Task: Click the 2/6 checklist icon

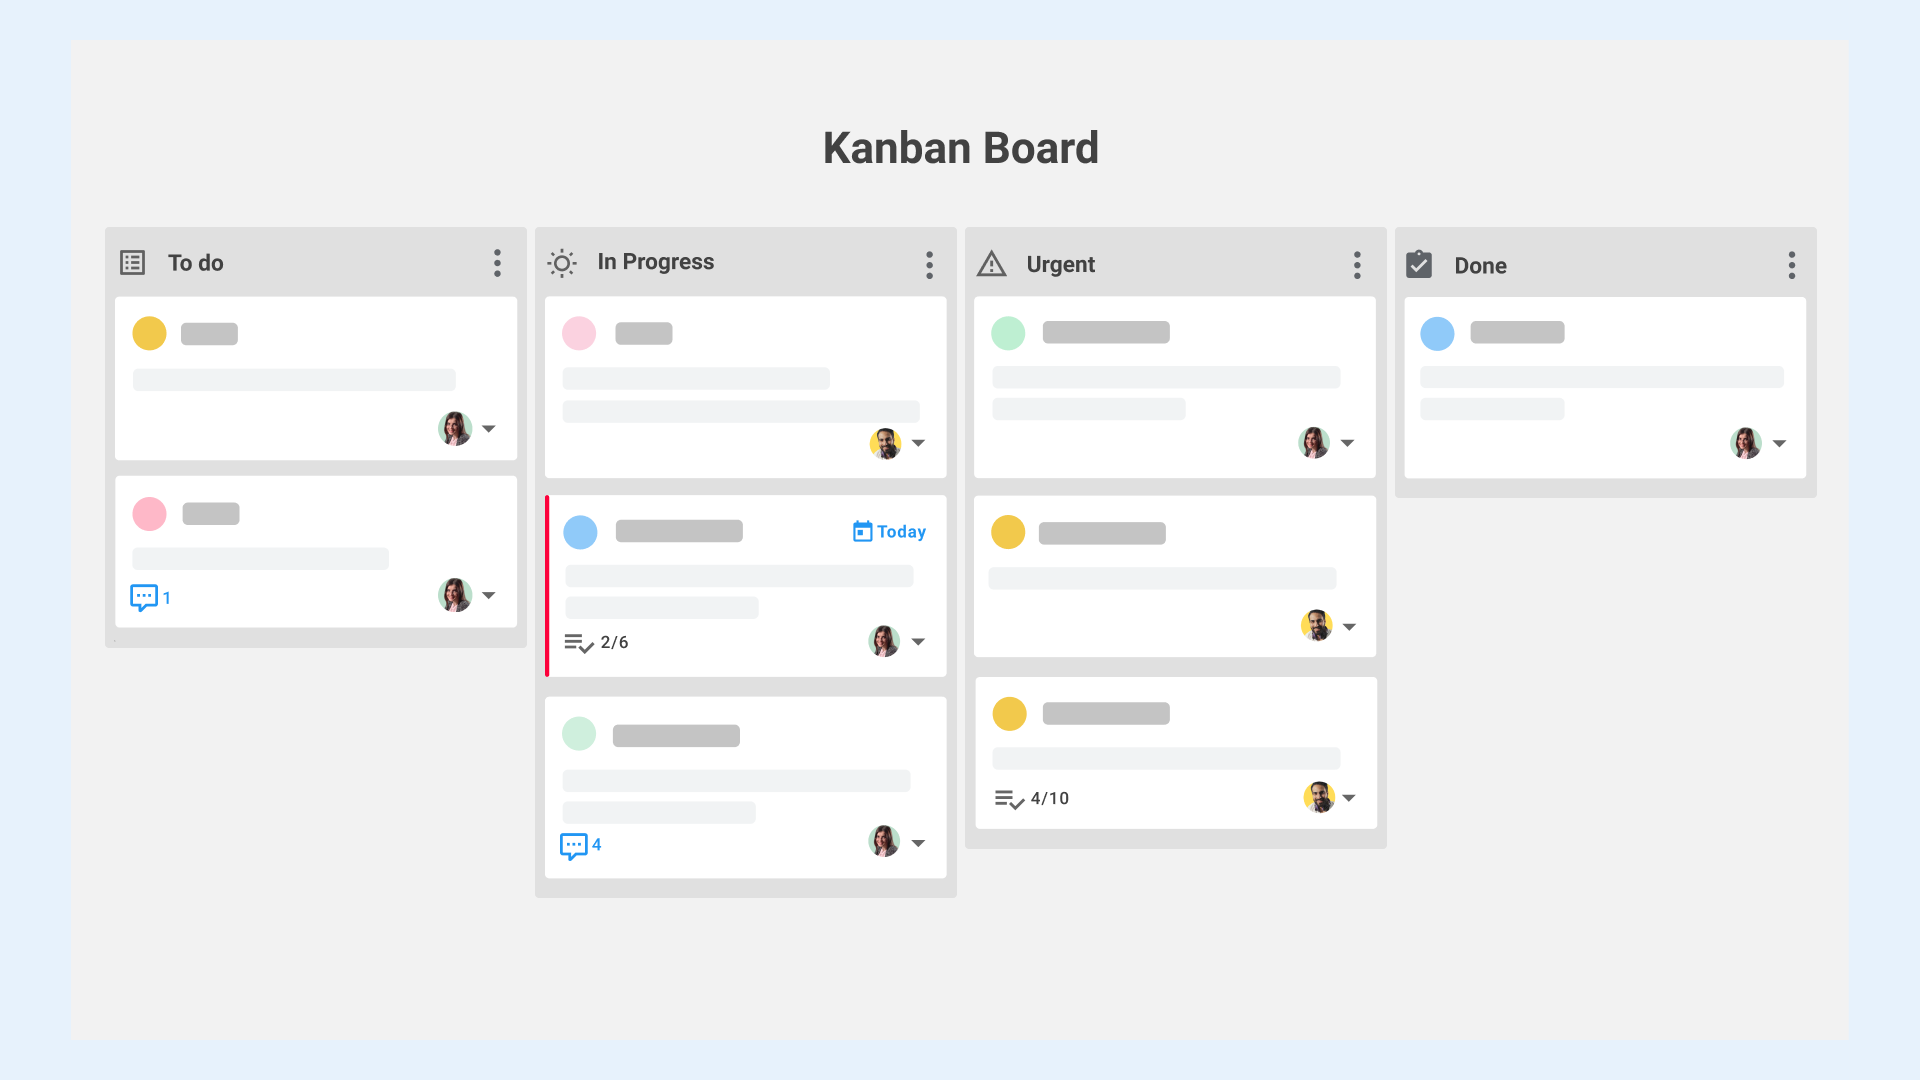Action: click(x=579, y=642)
